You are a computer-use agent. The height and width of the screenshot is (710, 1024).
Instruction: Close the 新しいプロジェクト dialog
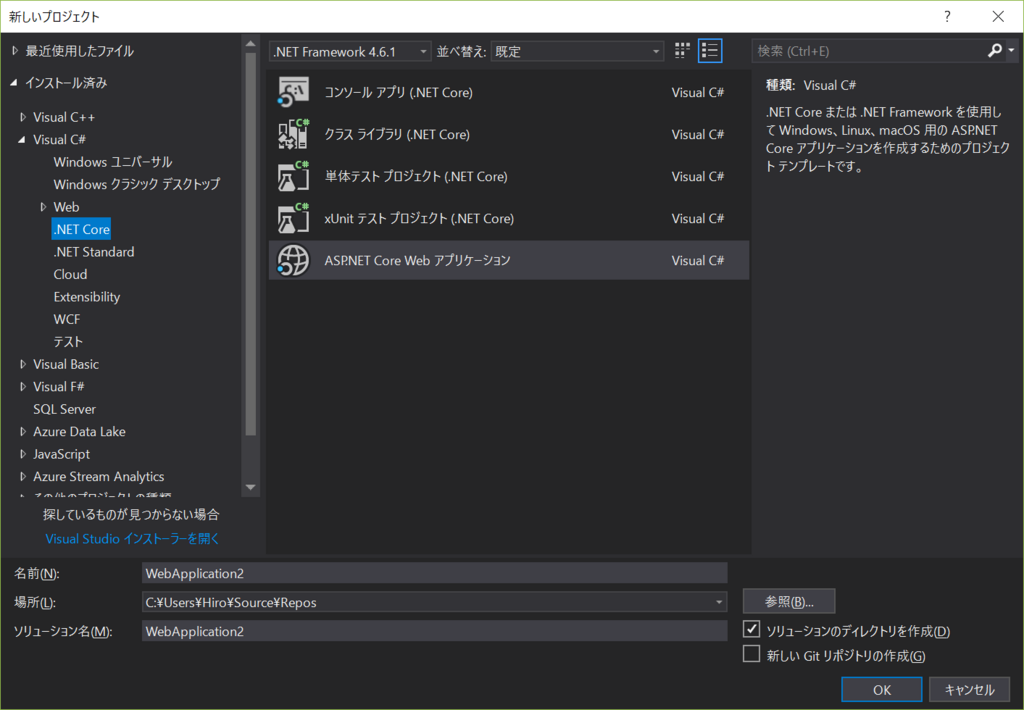[999, 16]
